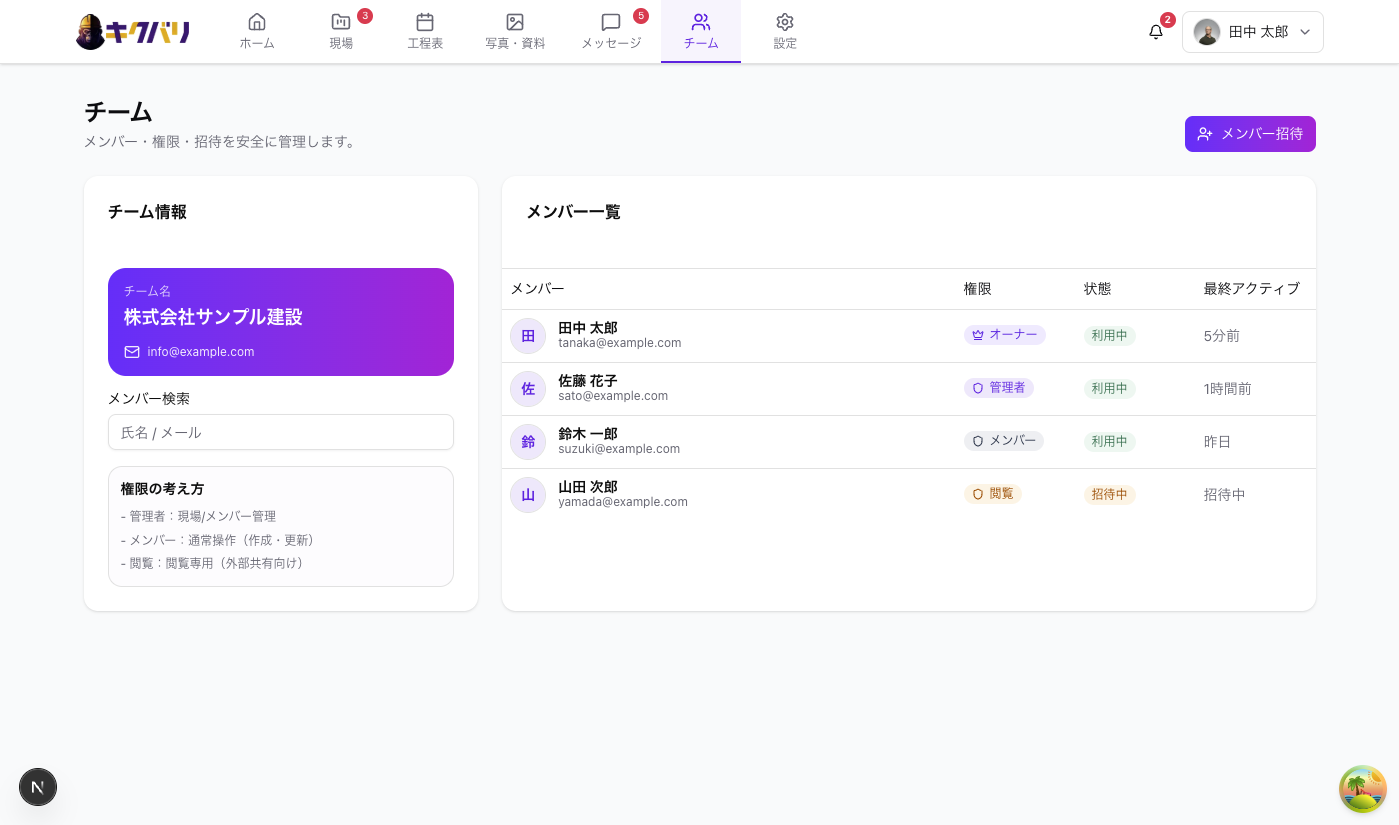Click the メンバー招待 invite button
Image resolution: width=1399 pixels, height=825 pixels.
[x=1250, y=133]
